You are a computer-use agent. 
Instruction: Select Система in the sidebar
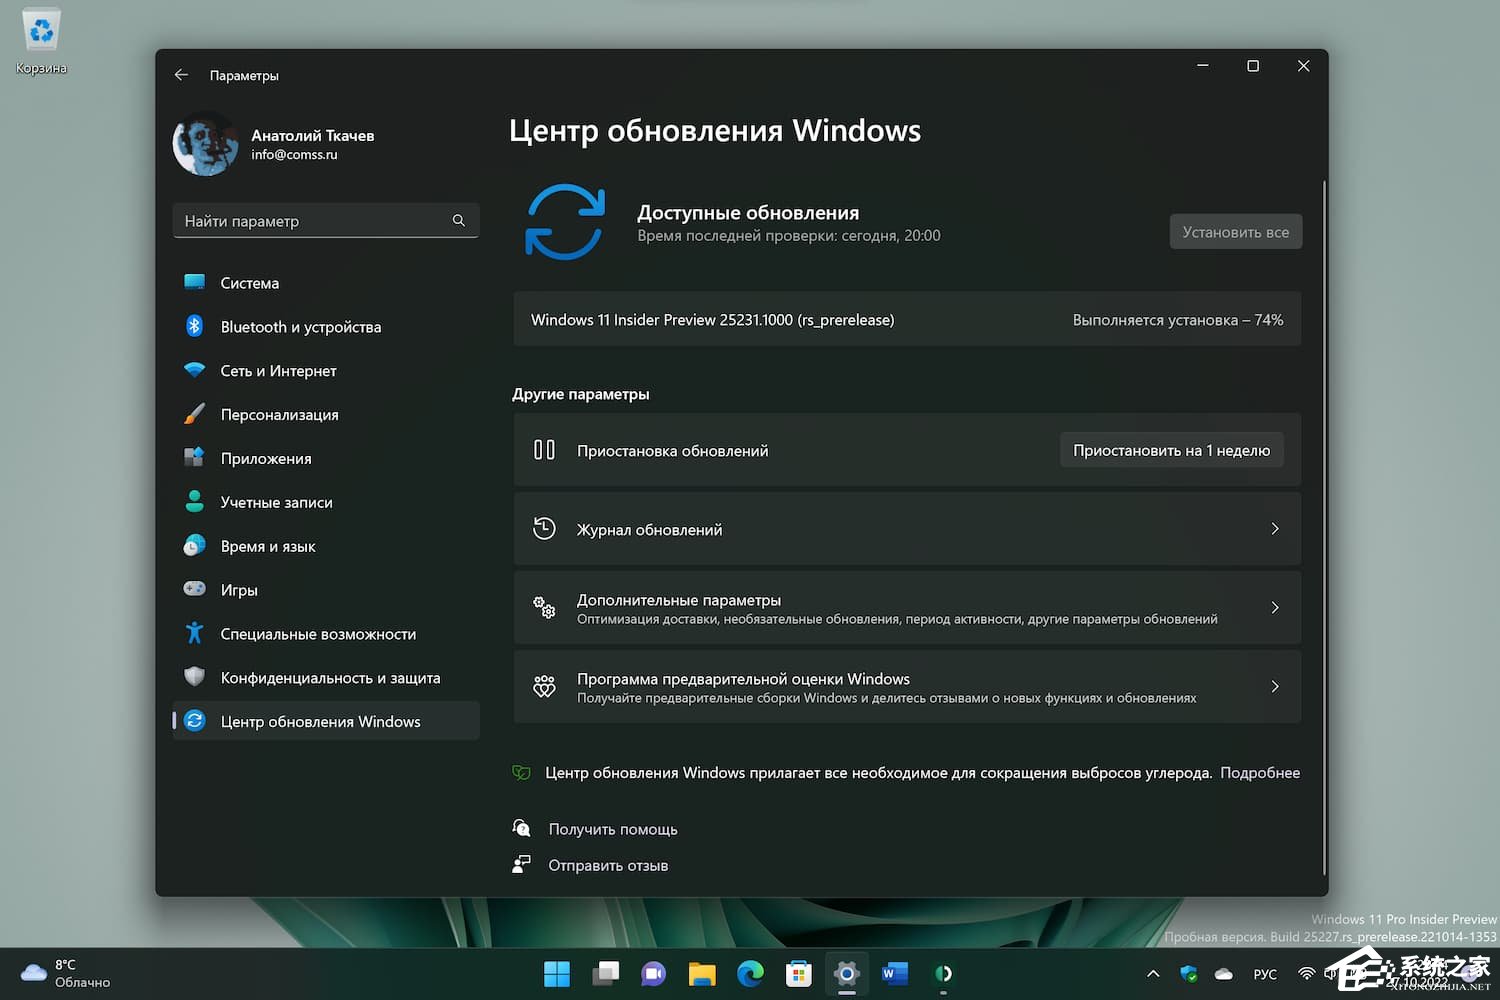pos(250,283)
